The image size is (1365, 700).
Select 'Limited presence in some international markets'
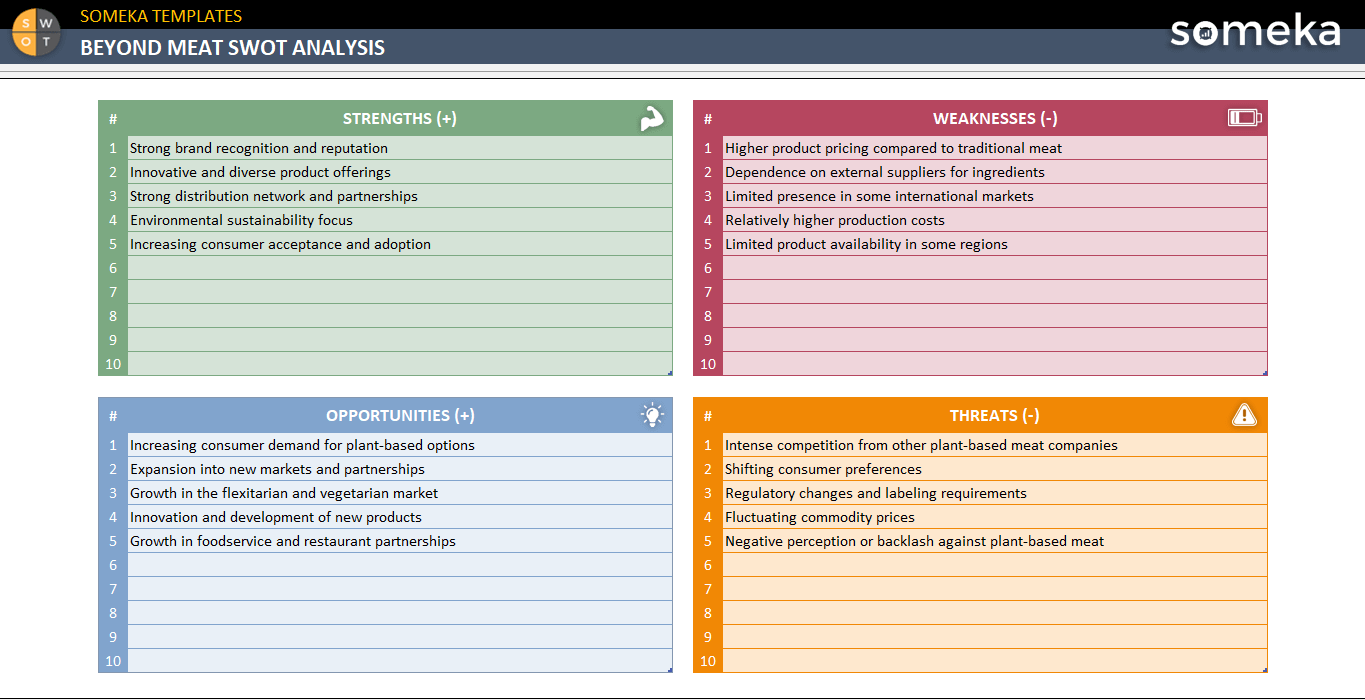pyautogui.click(x=995, y=196)
